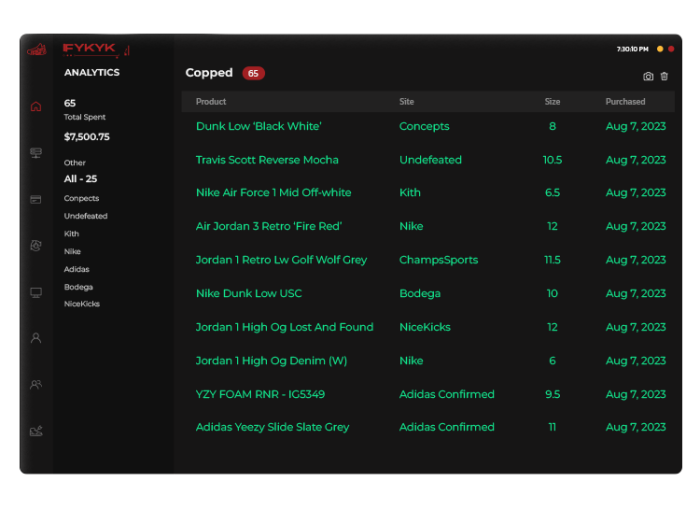Click the trash can delete icon
This screenshot has height=510, width=700.
(664, 77)
